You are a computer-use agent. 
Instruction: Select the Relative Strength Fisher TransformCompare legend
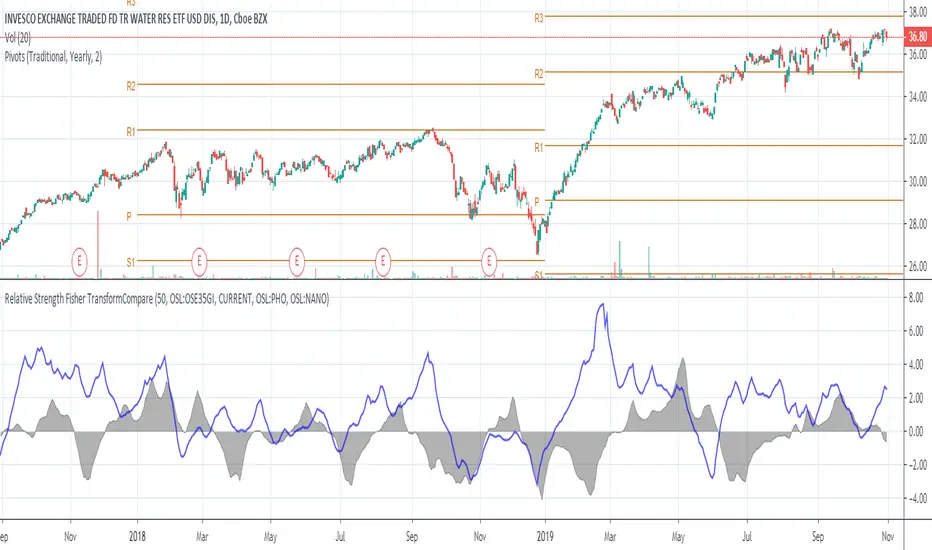point(166,299)
